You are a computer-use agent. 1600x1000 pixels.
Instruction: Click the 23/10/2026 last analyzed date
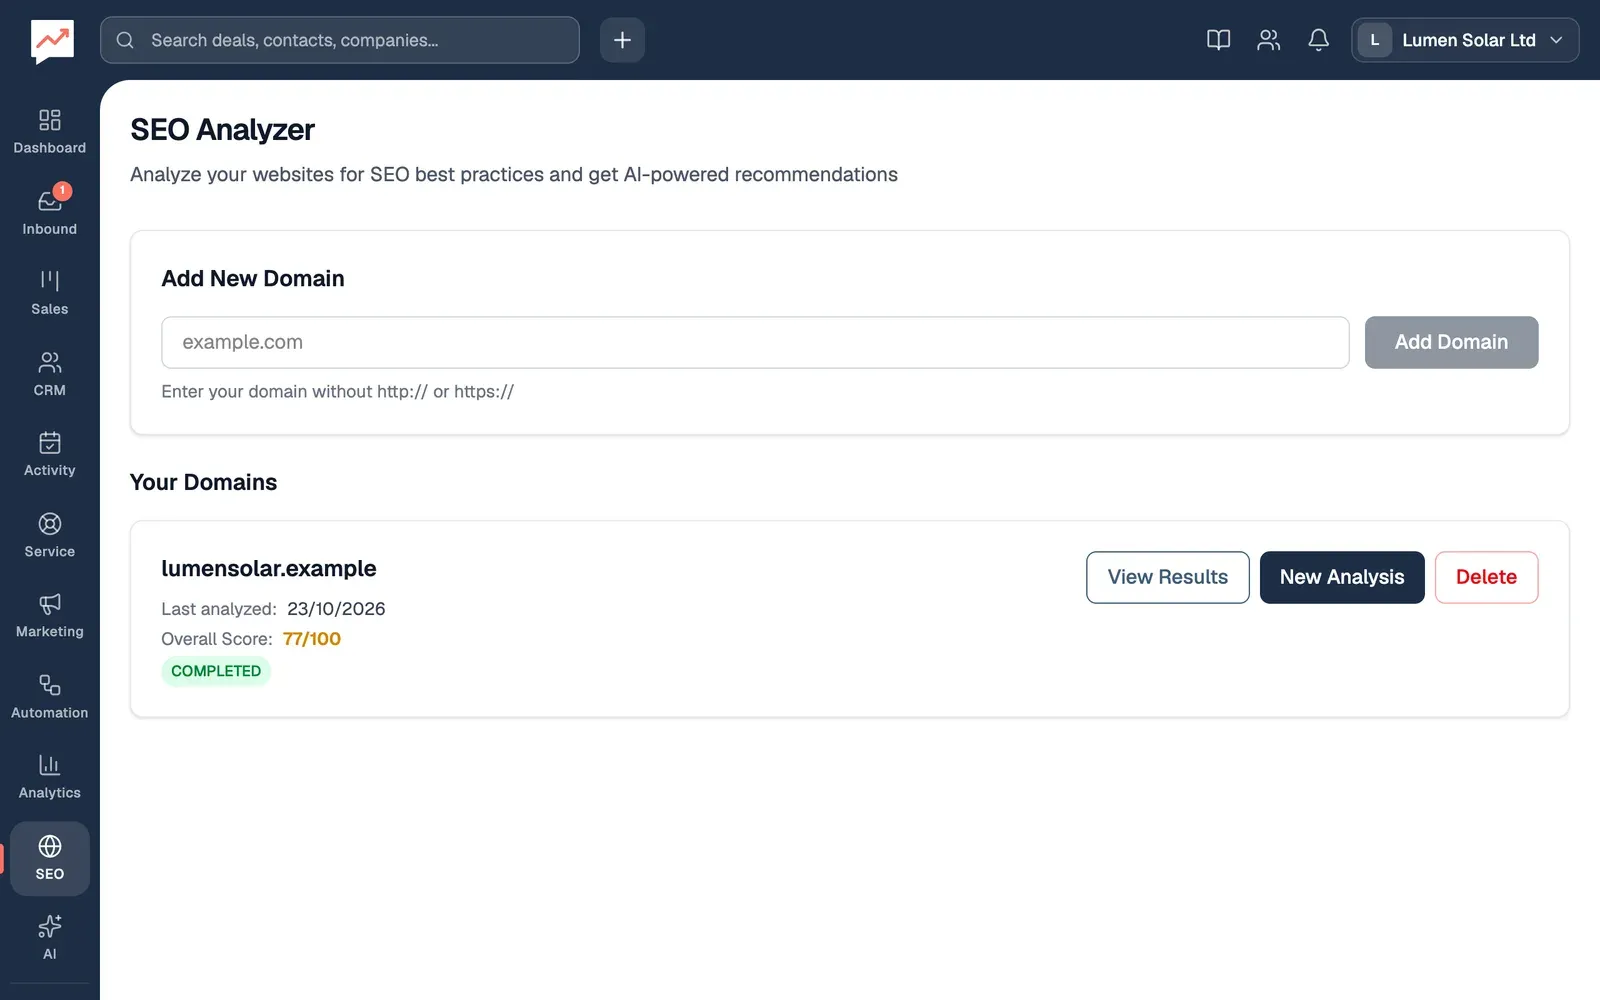point(336,609)
